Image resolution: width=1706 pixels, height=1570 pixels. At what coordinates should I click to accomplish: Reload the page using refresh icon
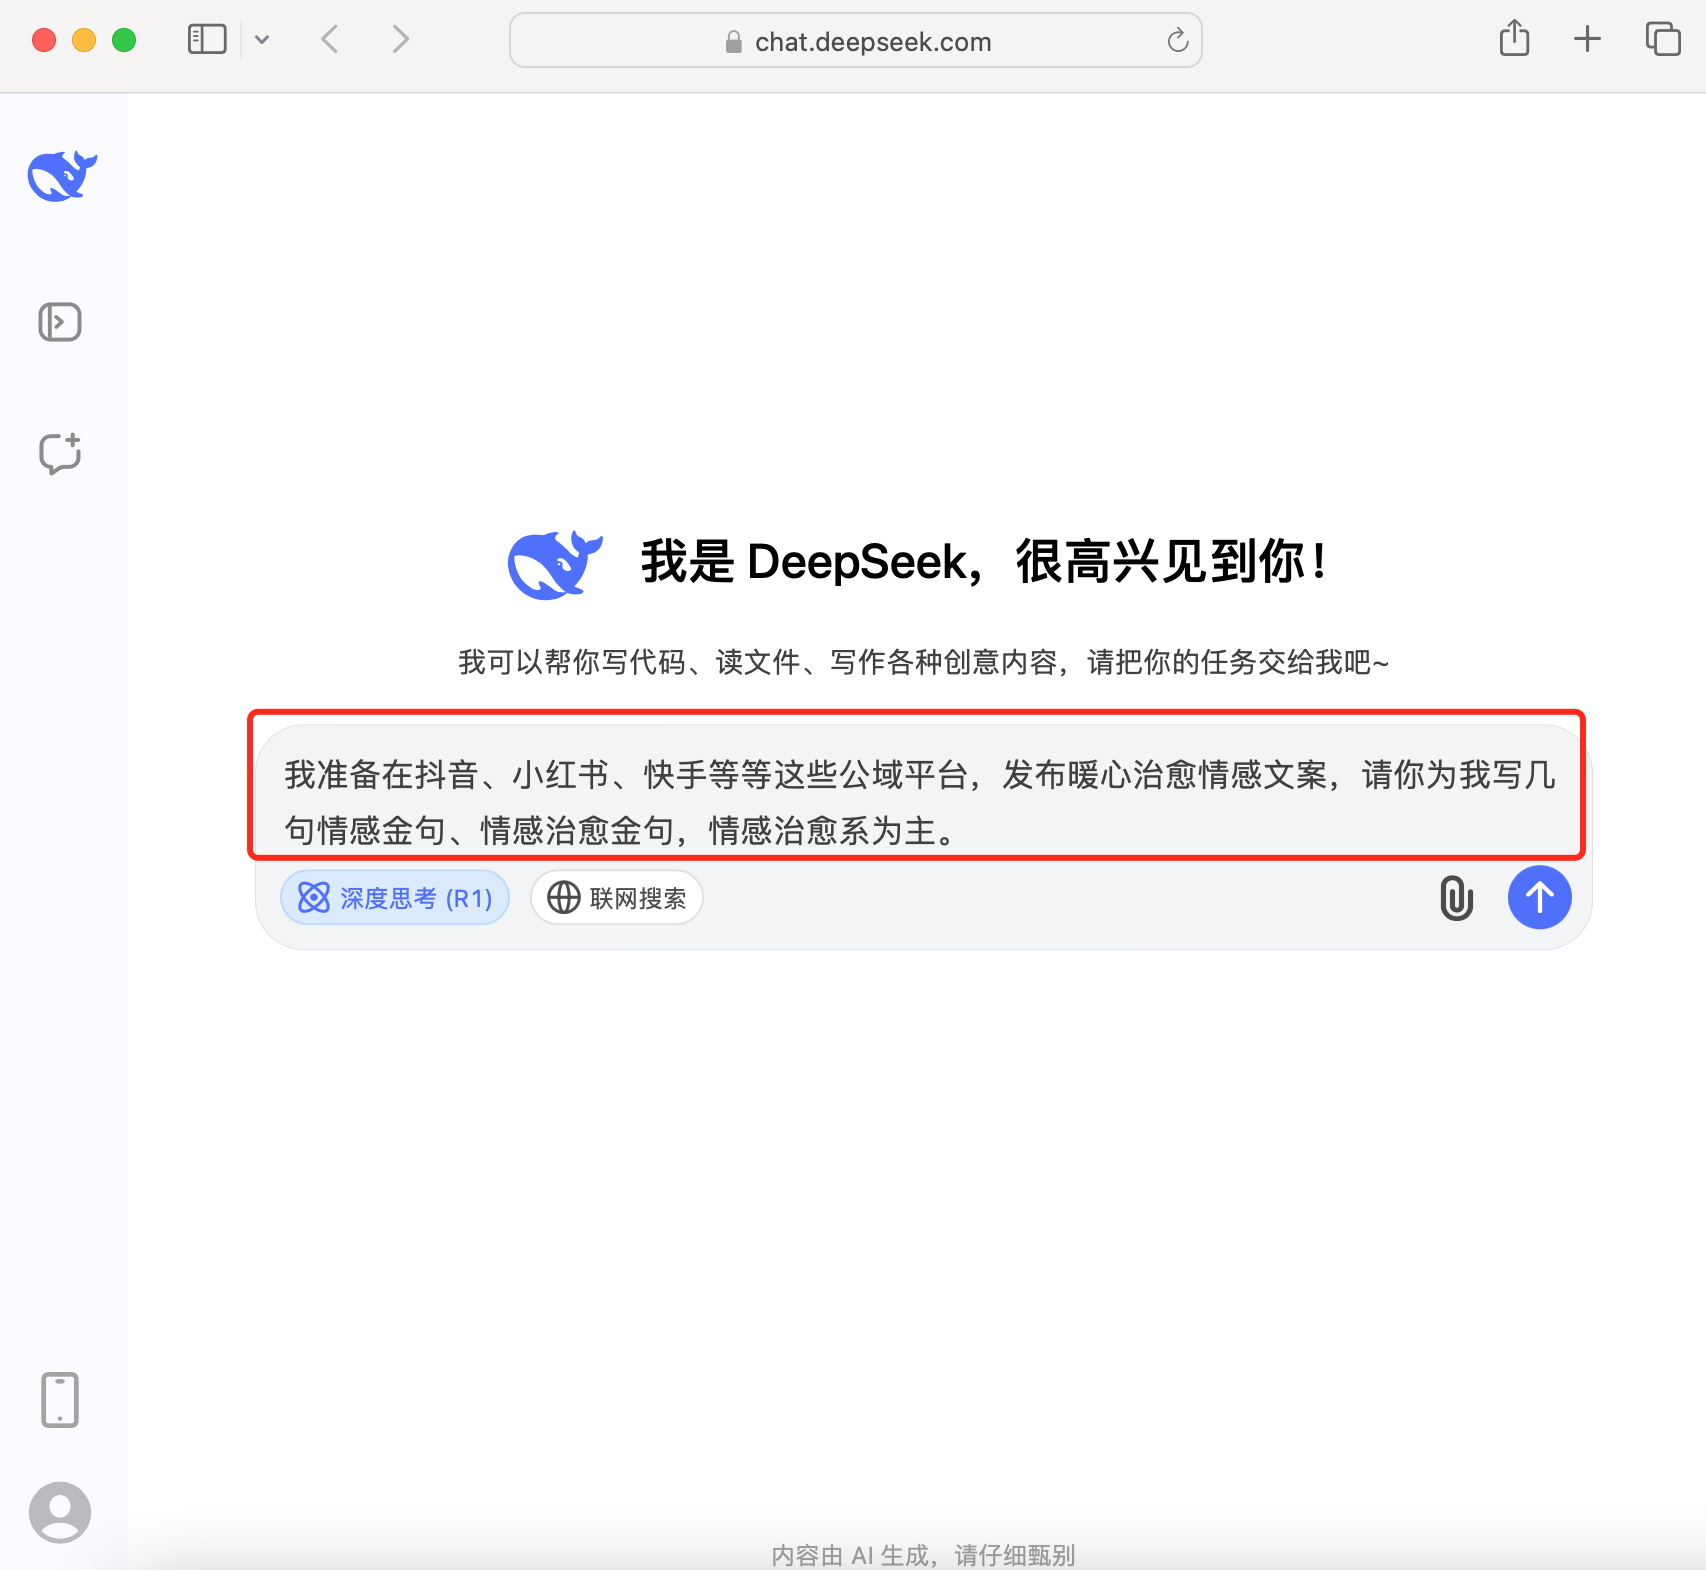(x=1178, y=40)
